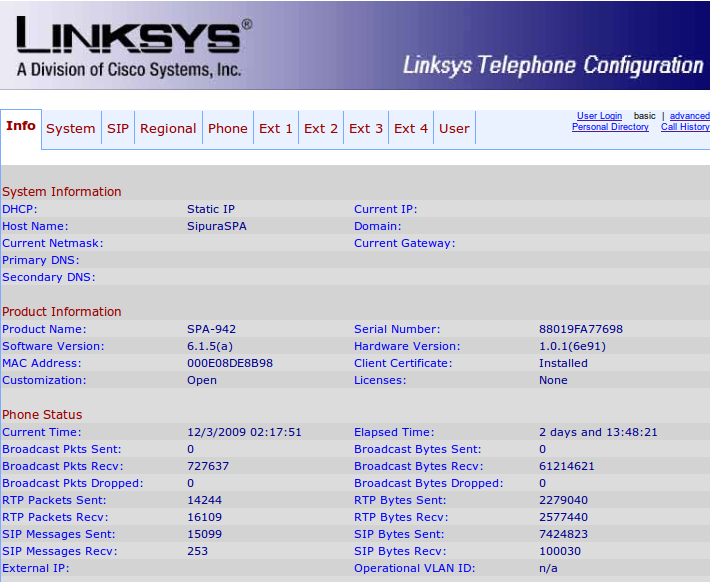The image size is (710, 582).
Task: Select SIP Bytes Recv value 100030
Action: click(x=560, y=551)
